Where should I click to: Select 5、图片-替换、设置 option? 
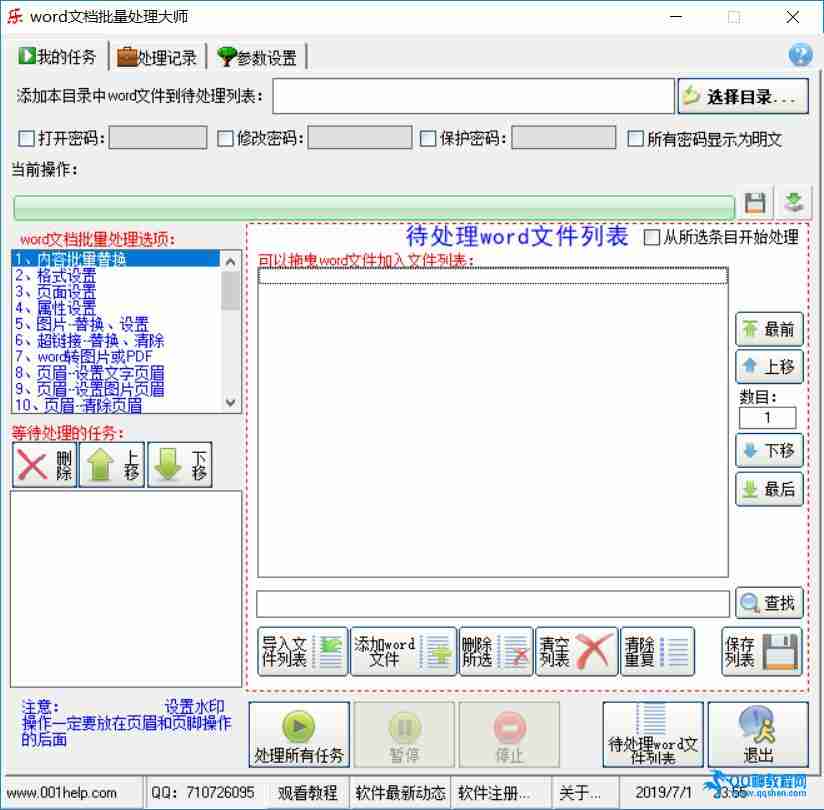(x=115, y=324)
